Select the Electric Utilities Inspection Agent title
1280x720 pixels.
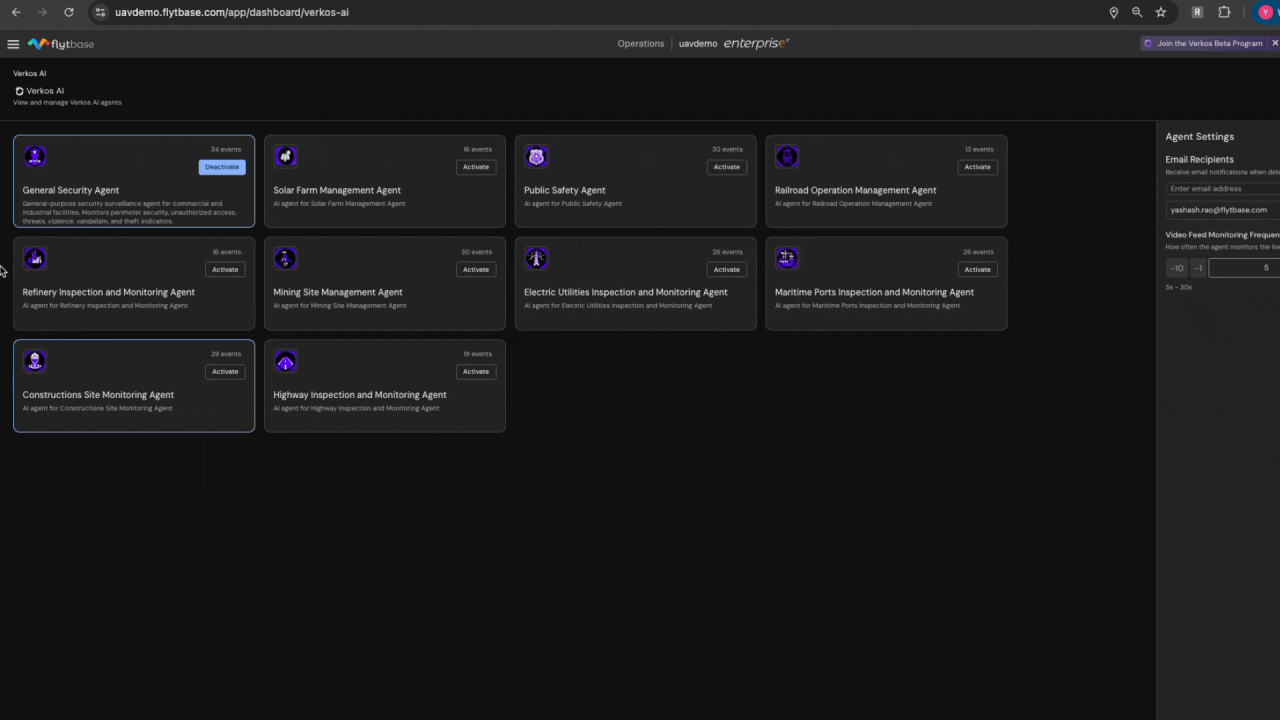[626, 292]
